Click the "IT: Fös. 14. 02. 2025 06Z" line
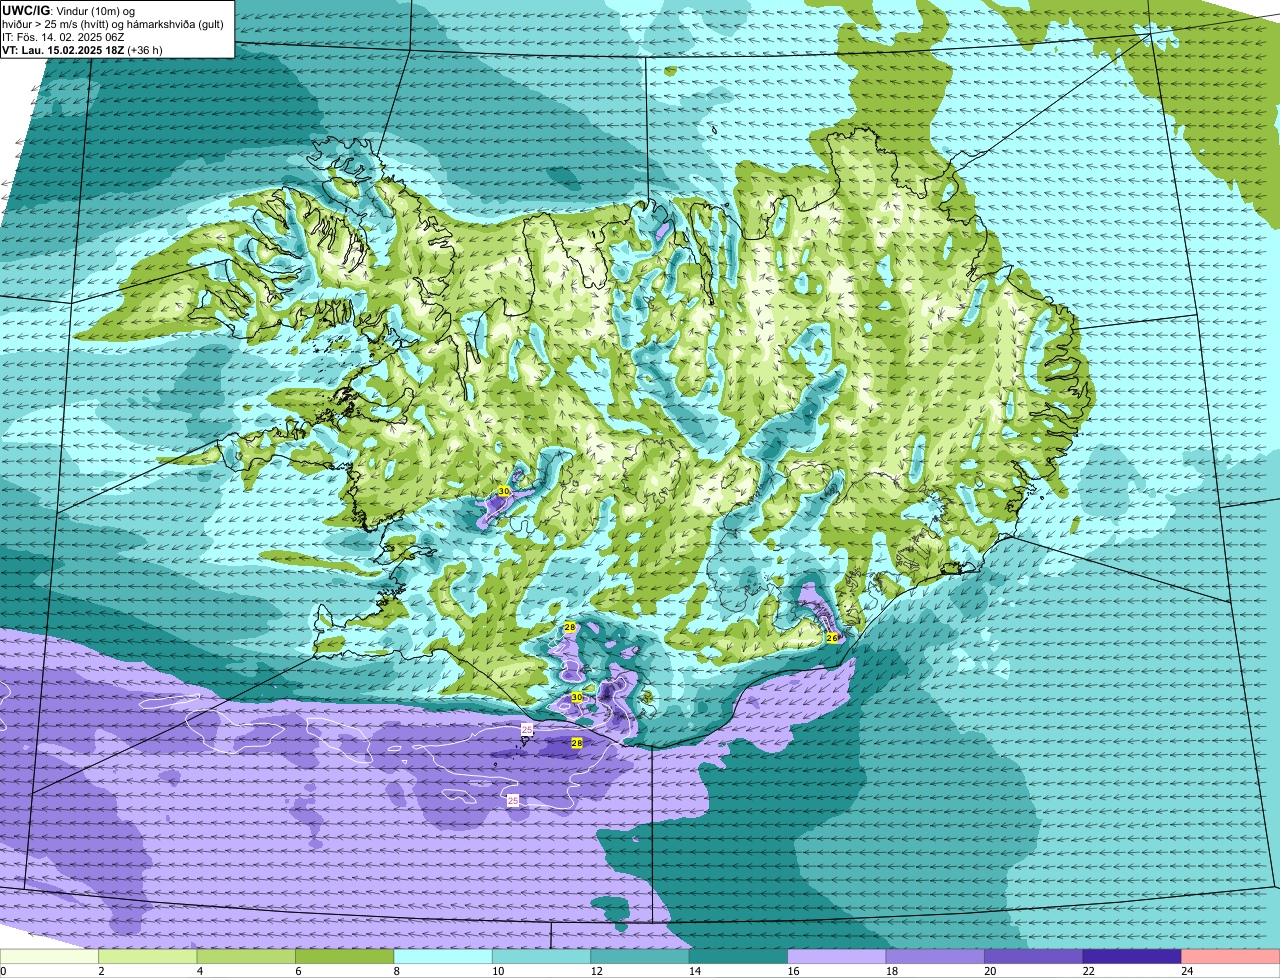This screenshot has width=1280, height=978. [63, 37]
